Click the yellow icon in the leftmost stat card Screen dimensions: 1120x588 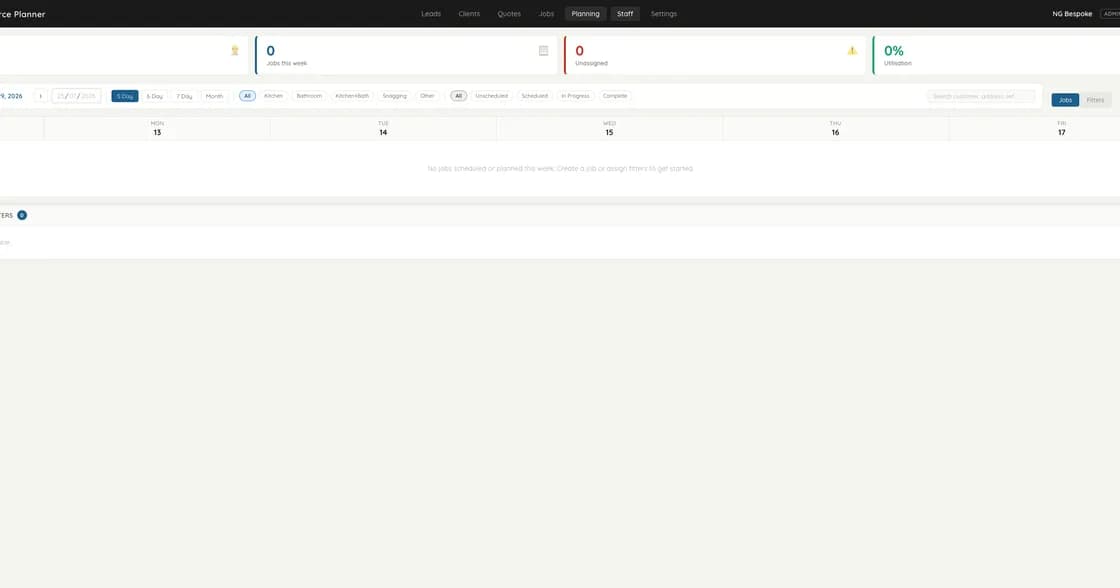[x=235, y=51]
